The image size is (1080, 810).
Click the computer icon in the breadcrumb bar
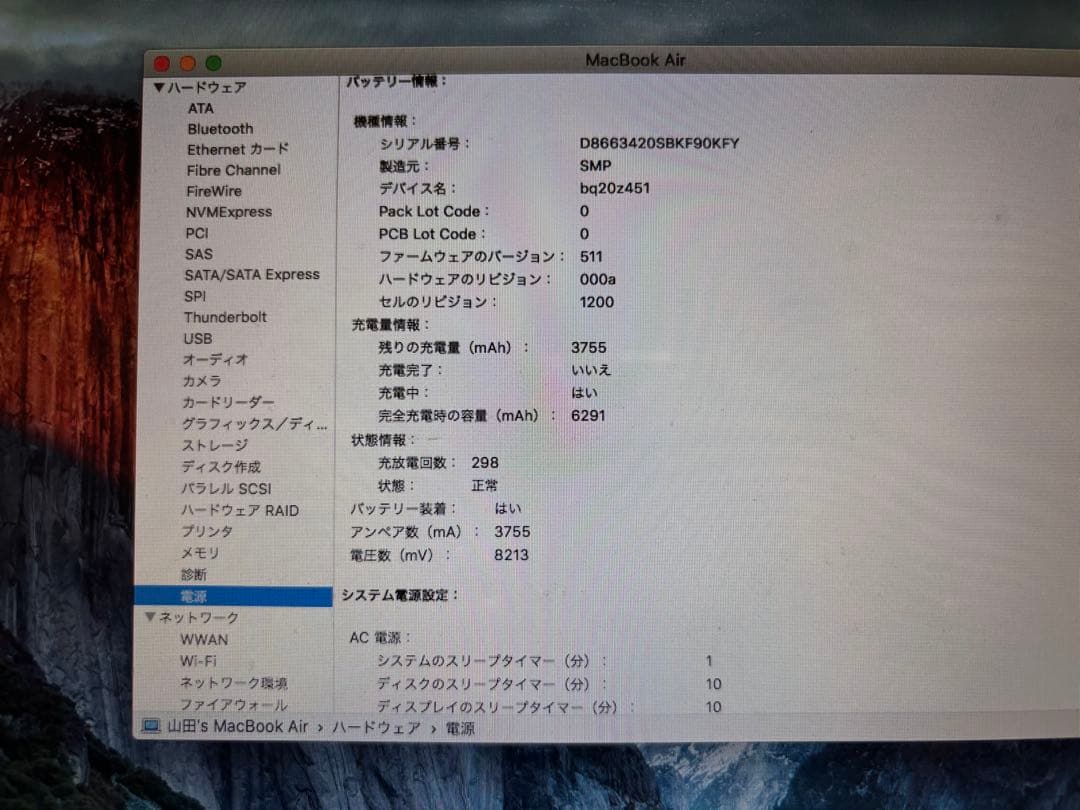click(x=152, y=728)
